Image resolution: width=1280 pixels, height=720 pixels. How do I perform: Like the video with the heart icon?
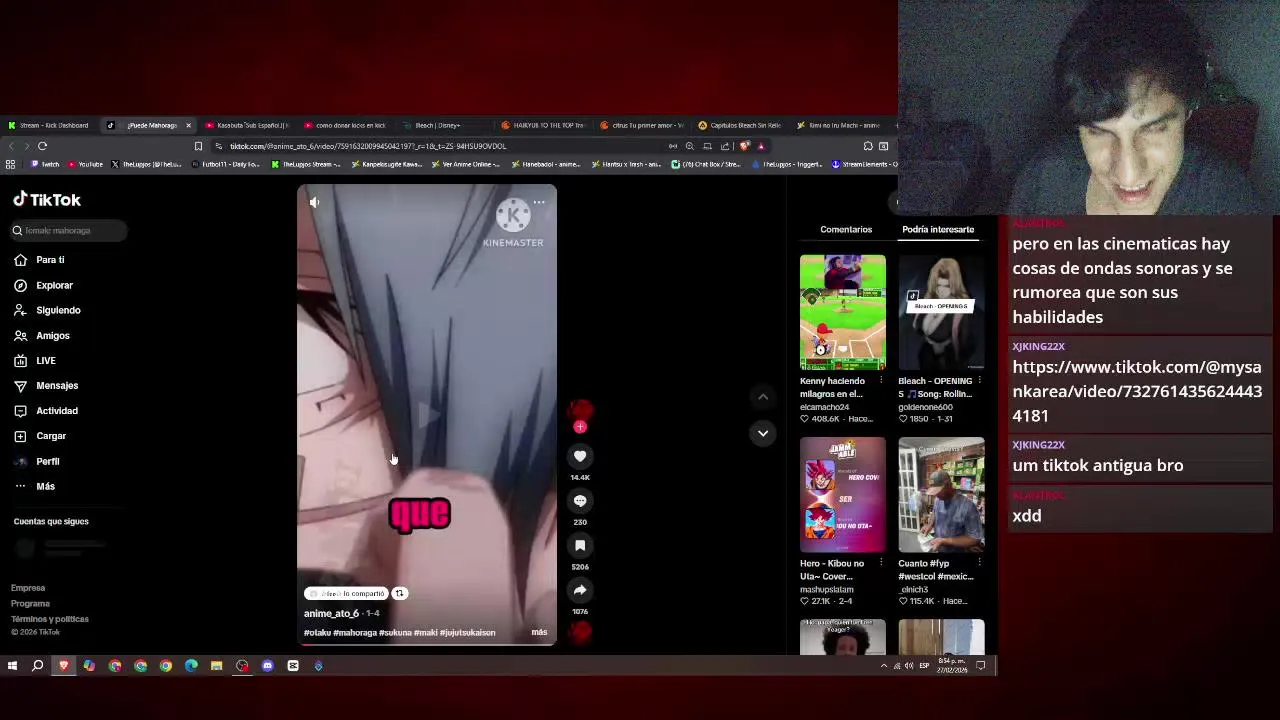click(x=580, y=456)
